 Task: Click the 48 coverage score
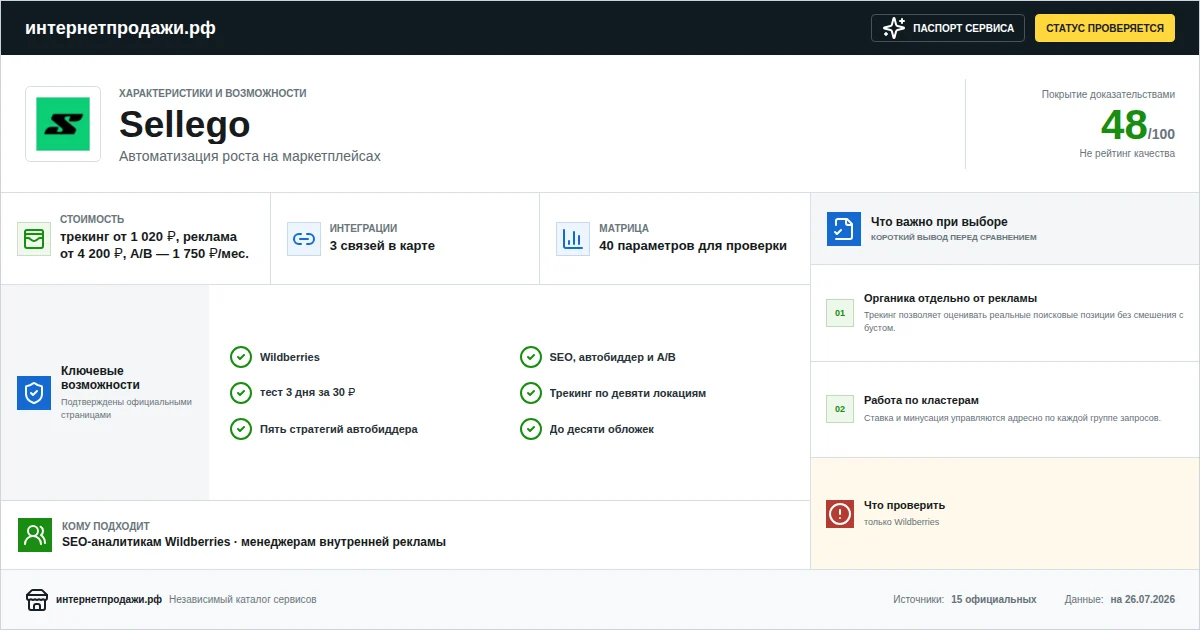[x=1124, y=125]
